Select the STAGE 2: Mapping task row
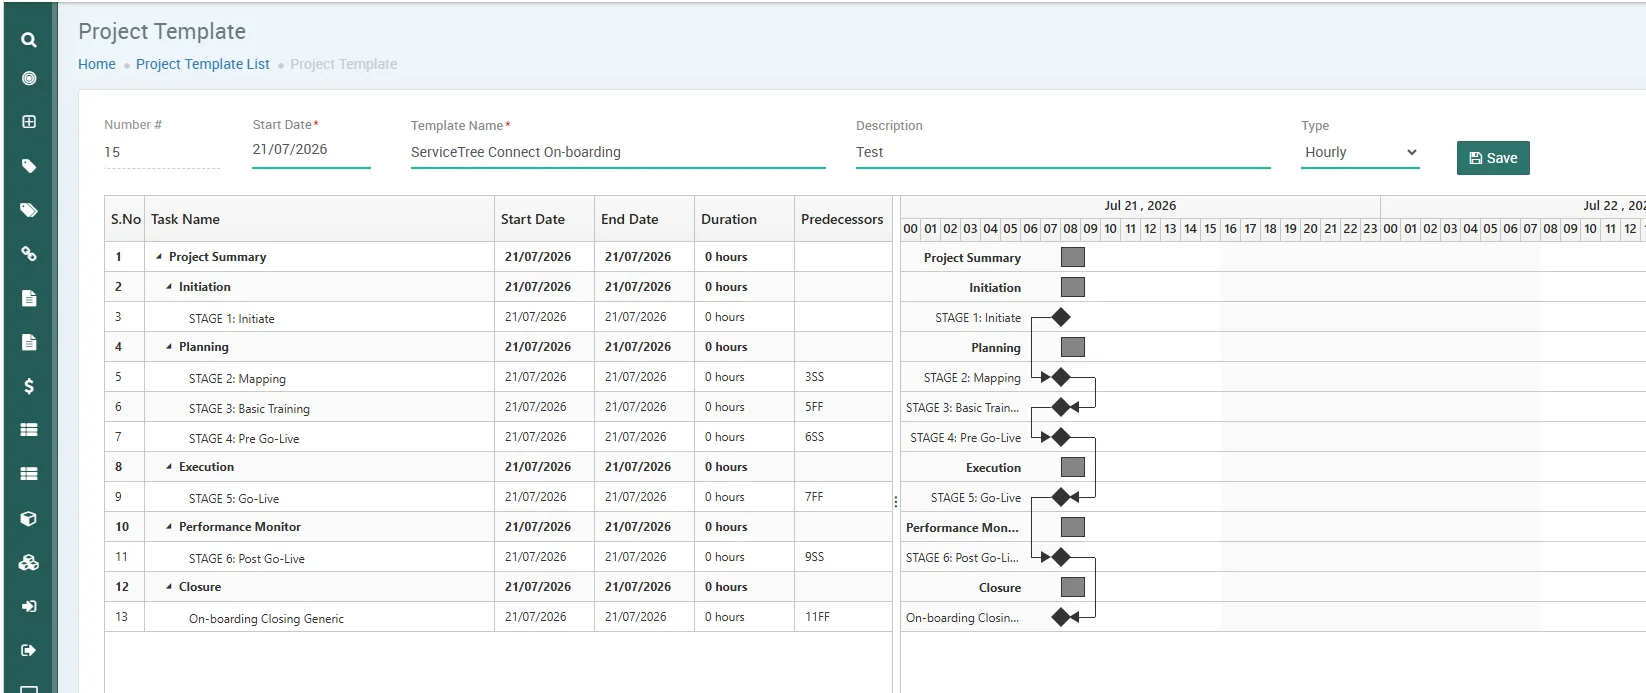Image resolution: width=1646 pixels, height=693 pixels. 498,377
